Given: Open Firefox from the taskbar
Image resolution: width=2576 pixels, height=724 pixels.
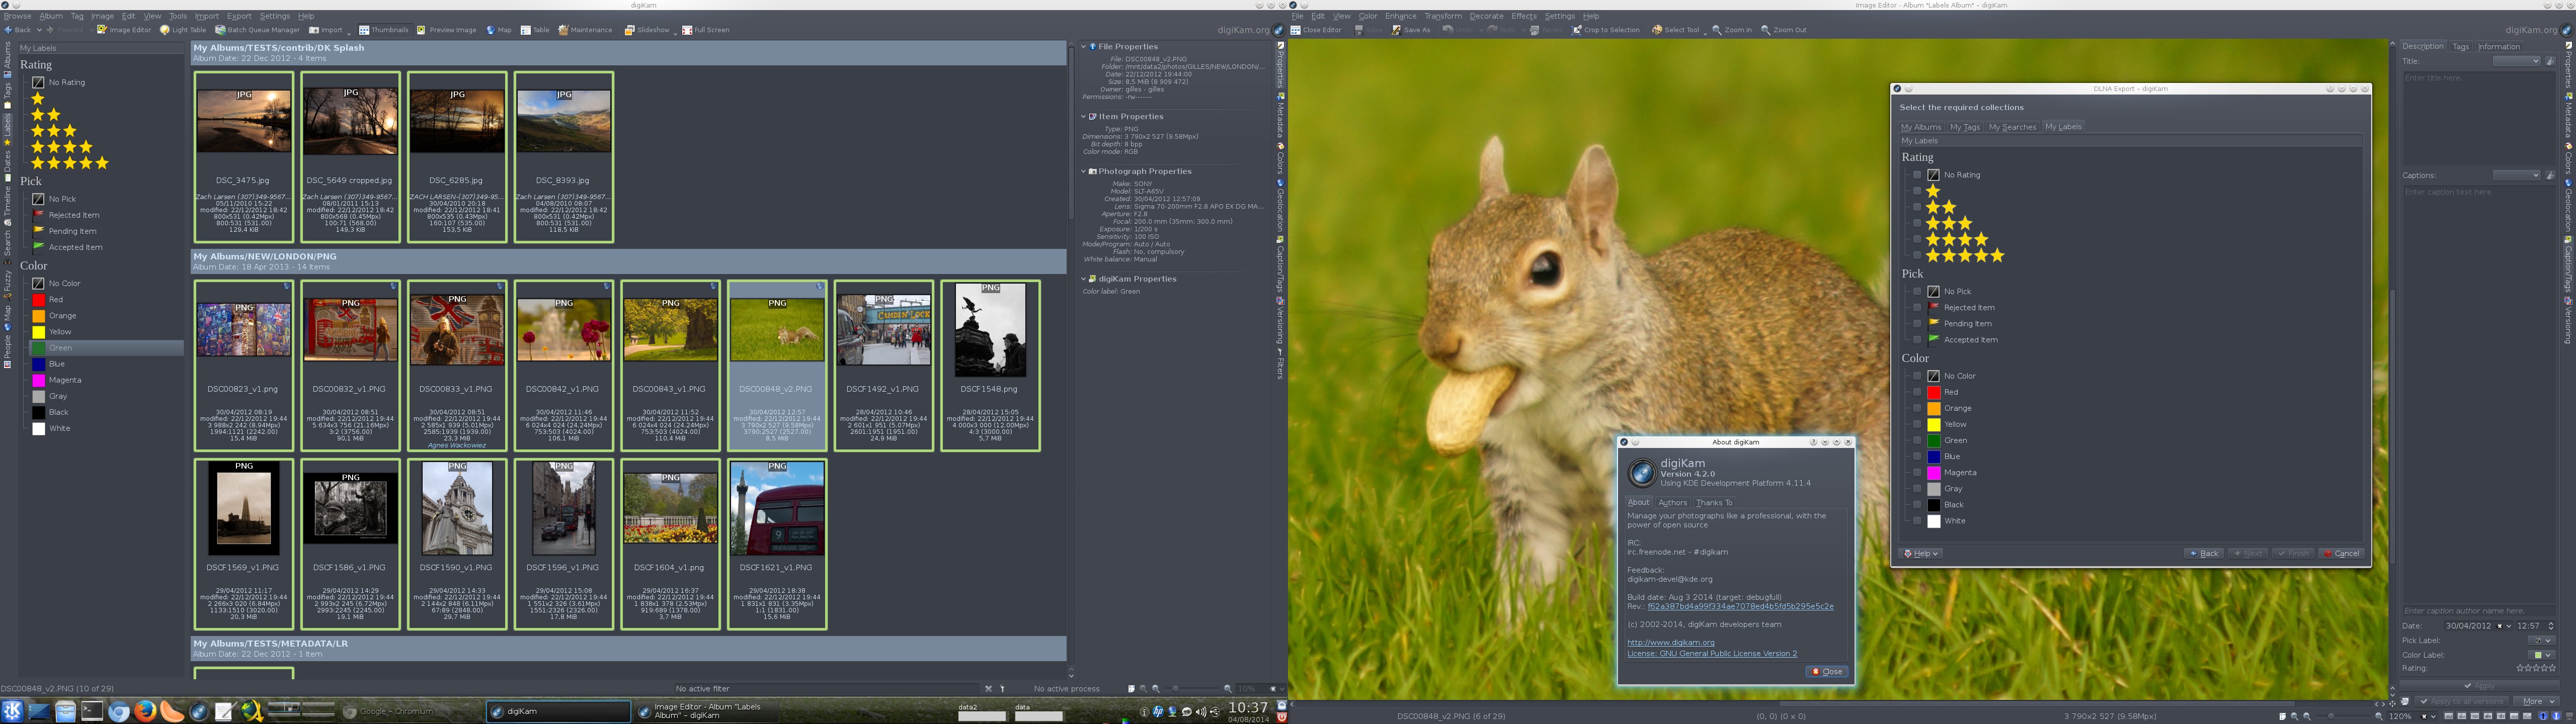Looking at the screenshot, I should tap(146, 711).
